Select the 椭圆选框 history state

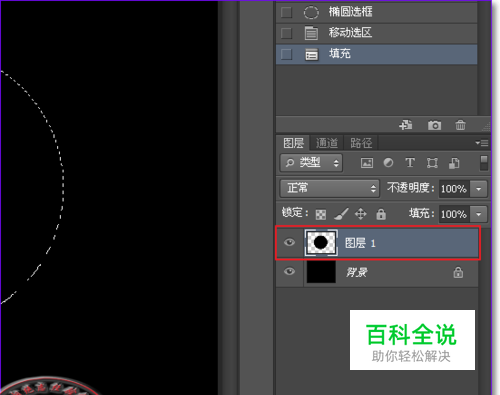click(x=377, y=13)
